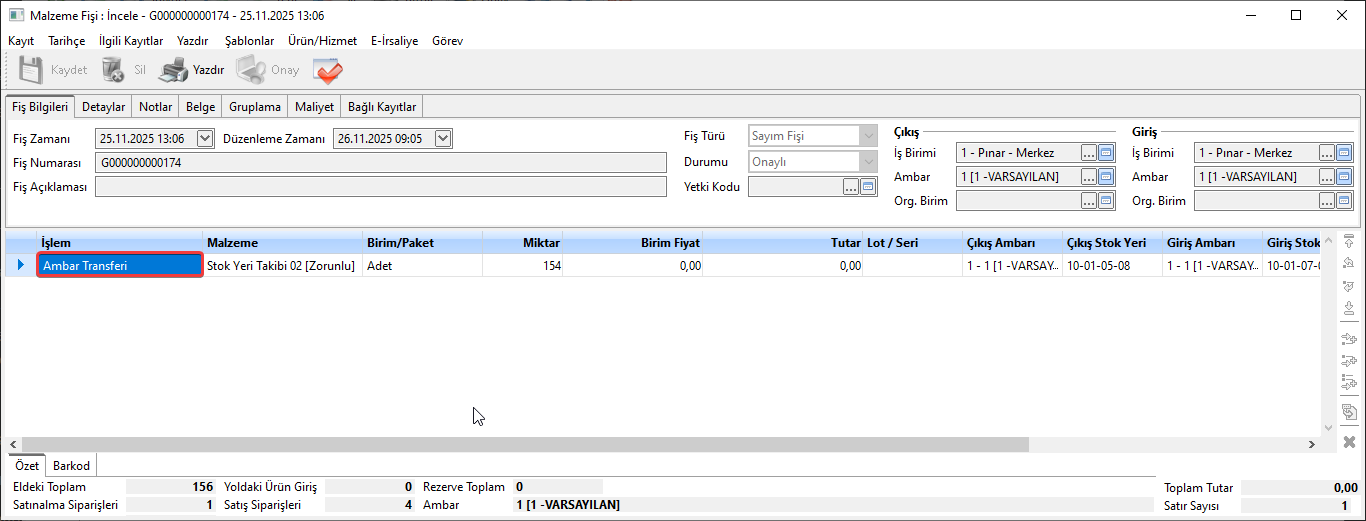Click the Sil trash bin icon
Image resolution: width=1366 pixels, height=521 pixels.
(113, 70)
